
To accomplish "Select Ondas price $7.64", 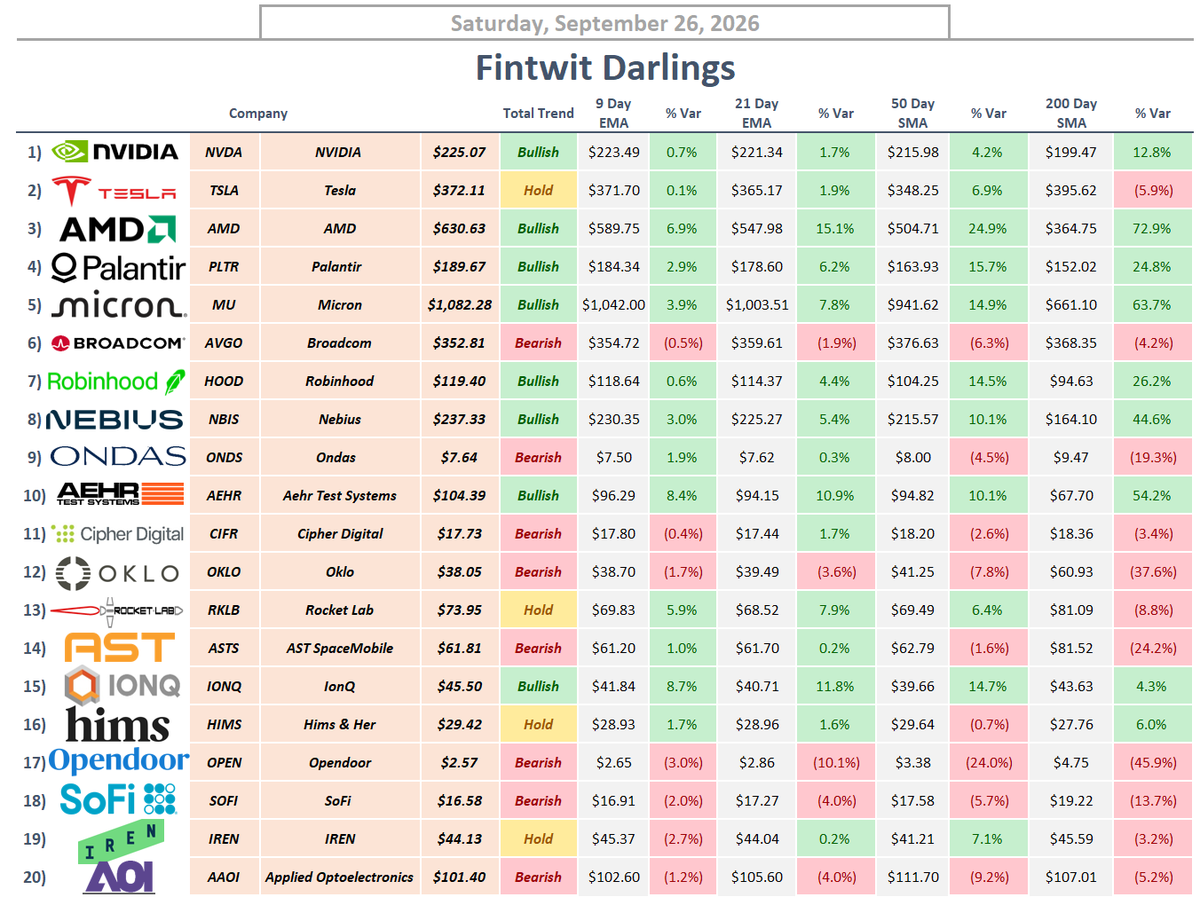I will [x=459, y=457].
